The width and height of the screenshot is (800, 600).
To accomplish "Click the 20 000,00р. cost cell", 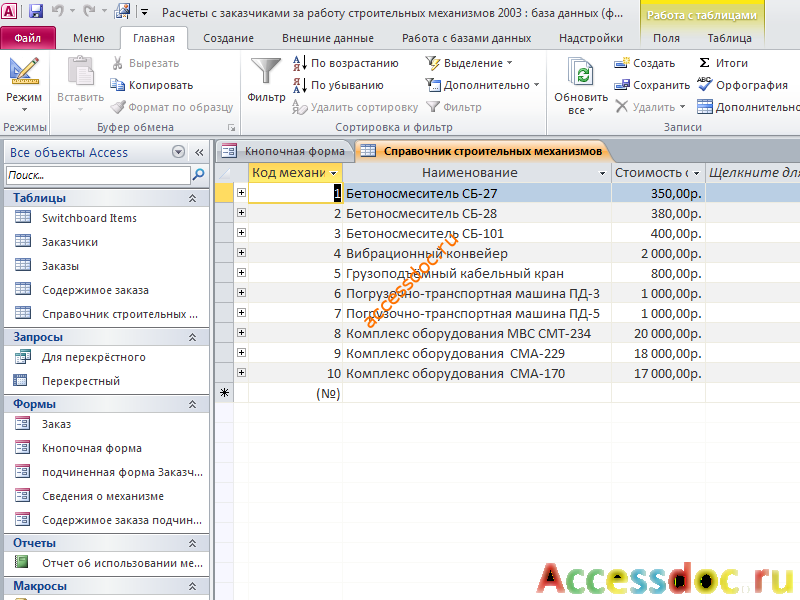I will pyautogui.click(x=658, y=333).
